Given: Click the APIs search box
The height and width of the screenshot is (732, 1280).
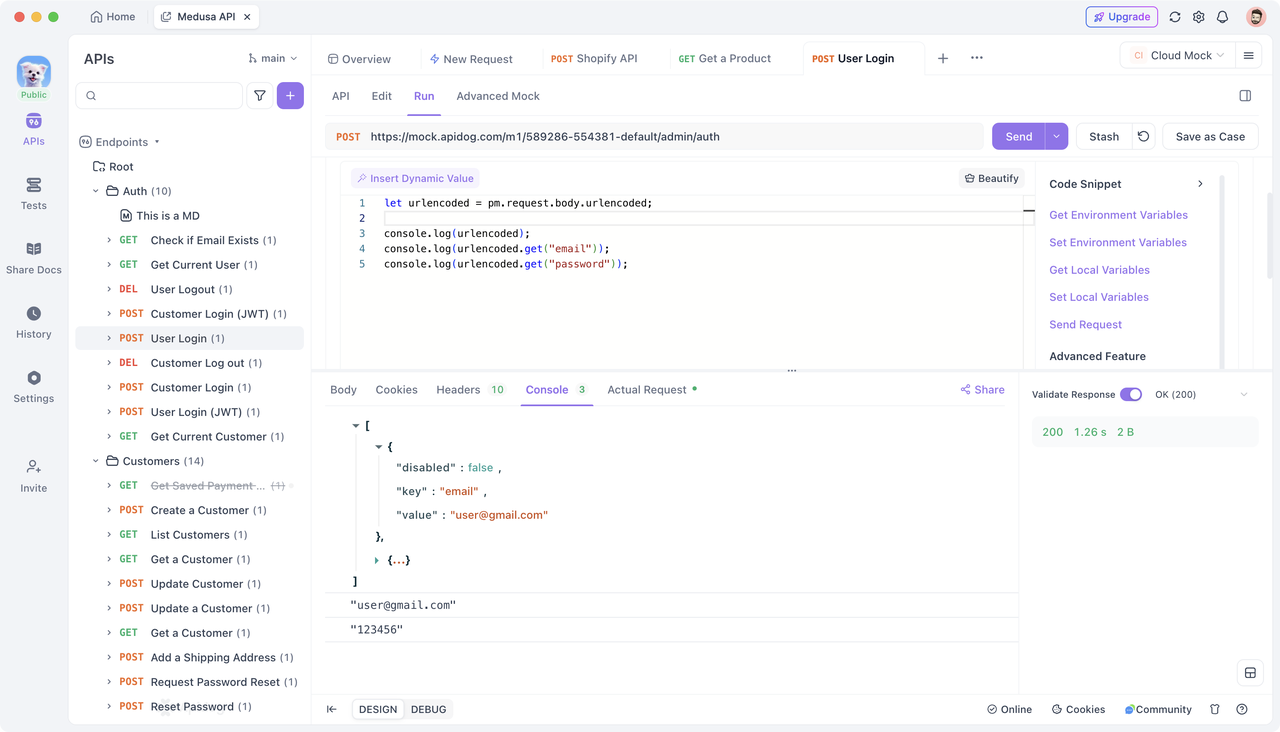Looking at the screenshot, I should click(x=159, y=96).
